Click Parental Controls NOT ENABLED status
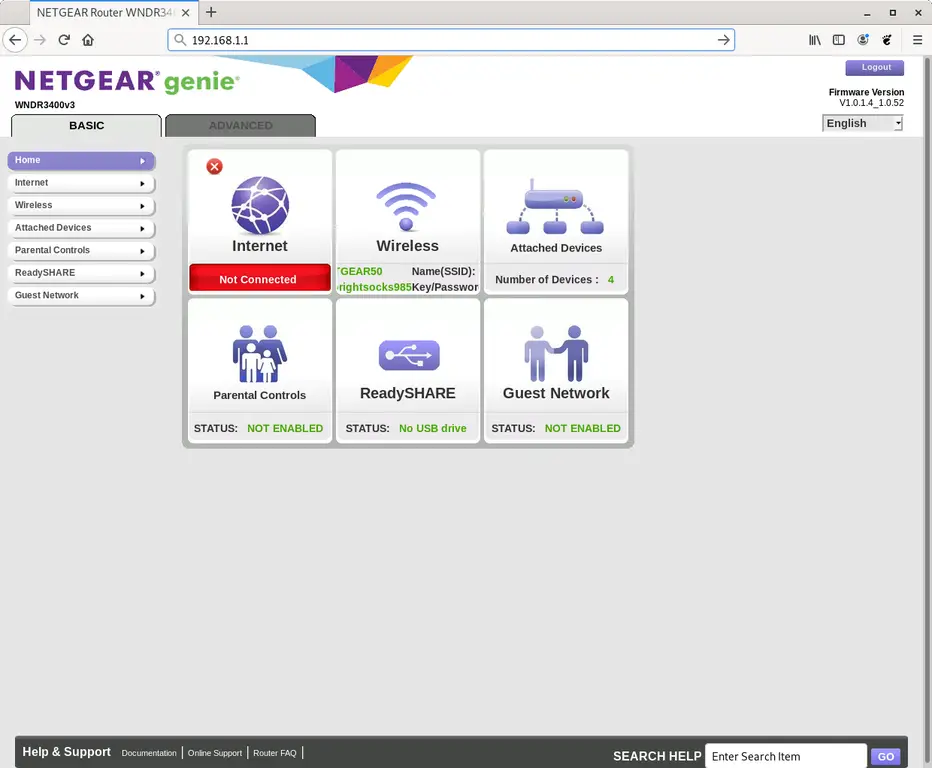 (285, 428)
